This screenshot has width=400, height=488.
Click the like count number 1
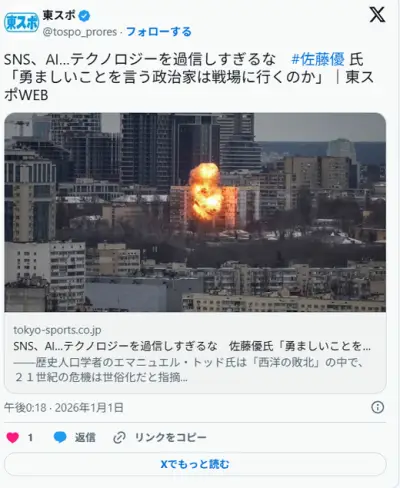click(x=30, y=437)
